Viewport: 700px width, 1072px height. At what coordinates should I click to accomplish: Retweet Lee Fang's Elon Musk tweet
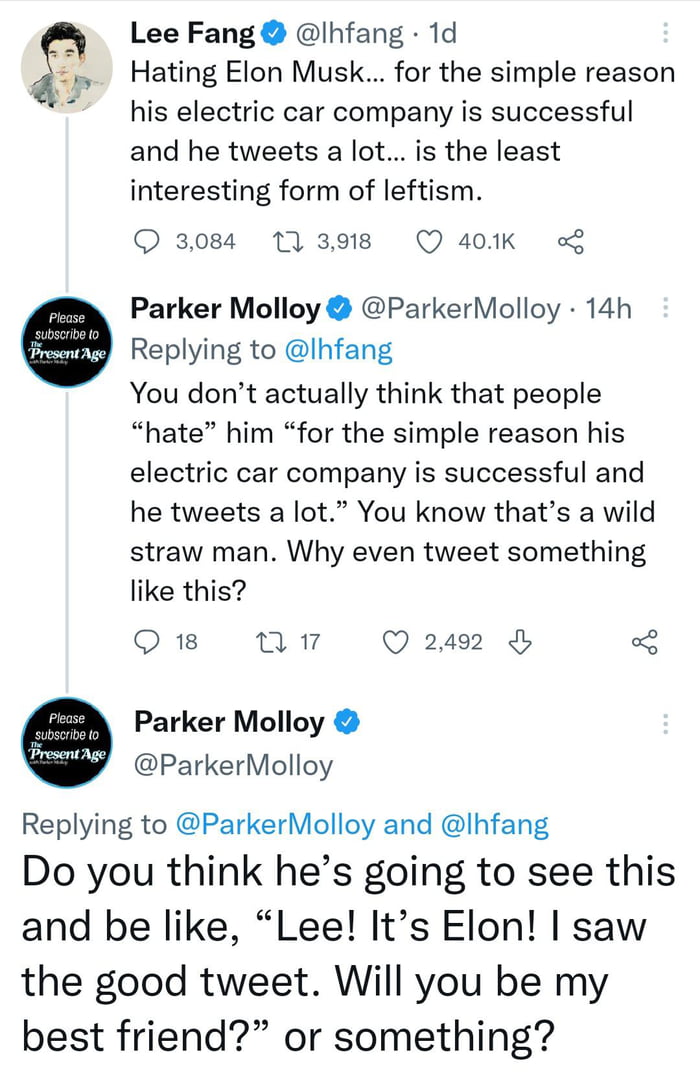[284, 241]
